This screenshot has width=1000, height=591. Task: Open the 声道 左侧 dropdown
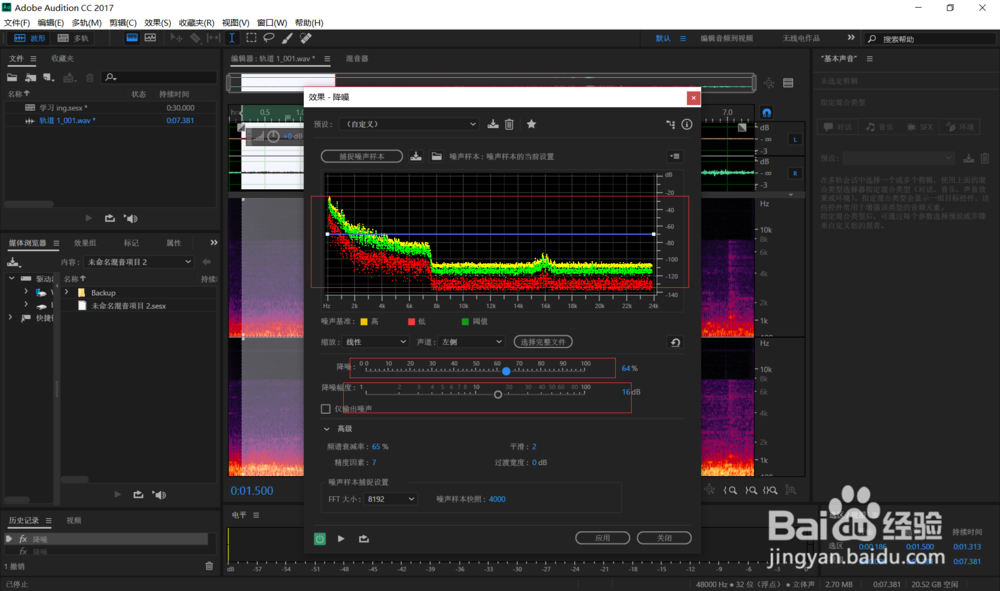point(471,342)
